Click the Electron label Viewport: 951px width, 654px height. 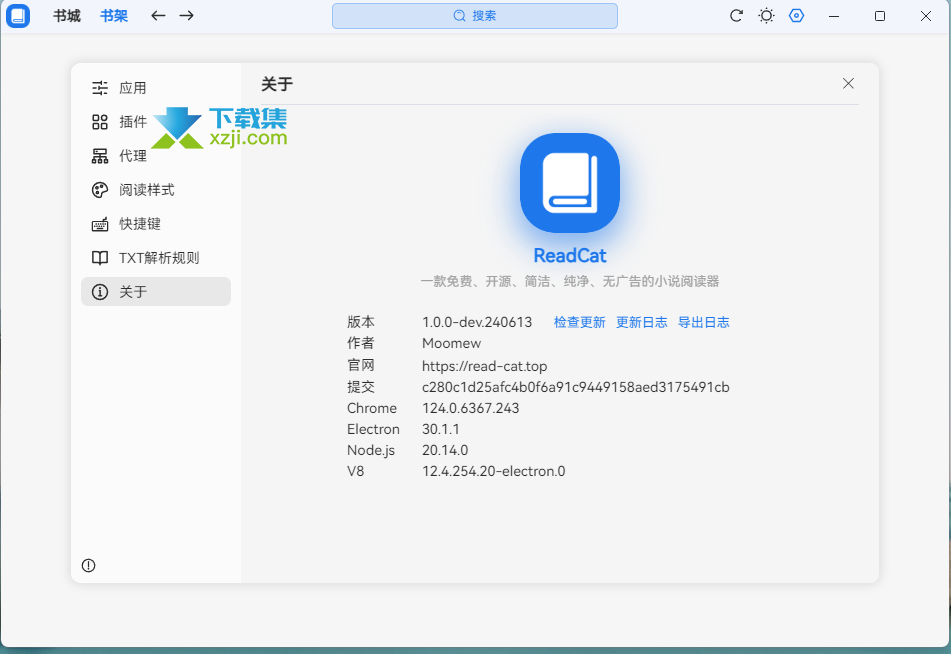[373, 430]
